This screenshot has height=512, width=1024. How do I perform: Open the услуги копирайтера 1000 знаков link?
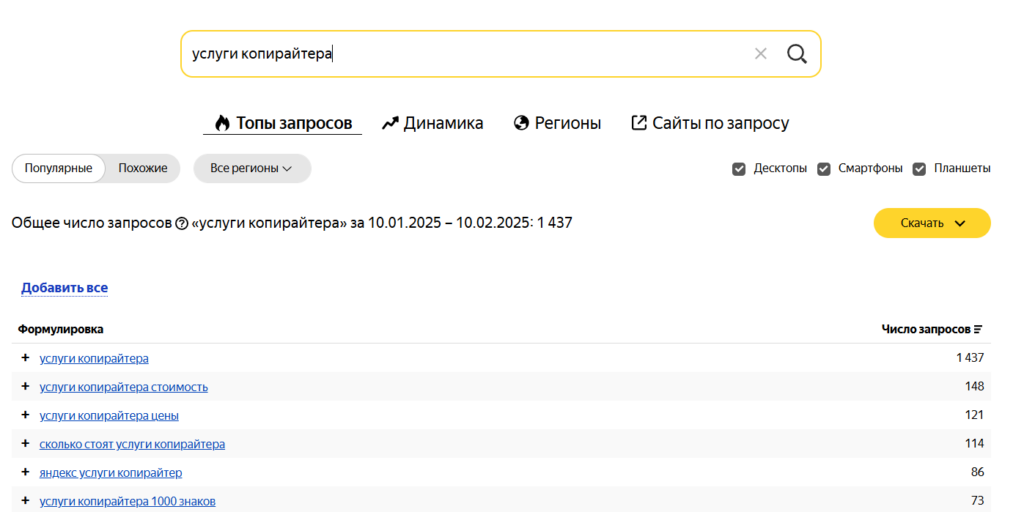[x=127, y=501]
